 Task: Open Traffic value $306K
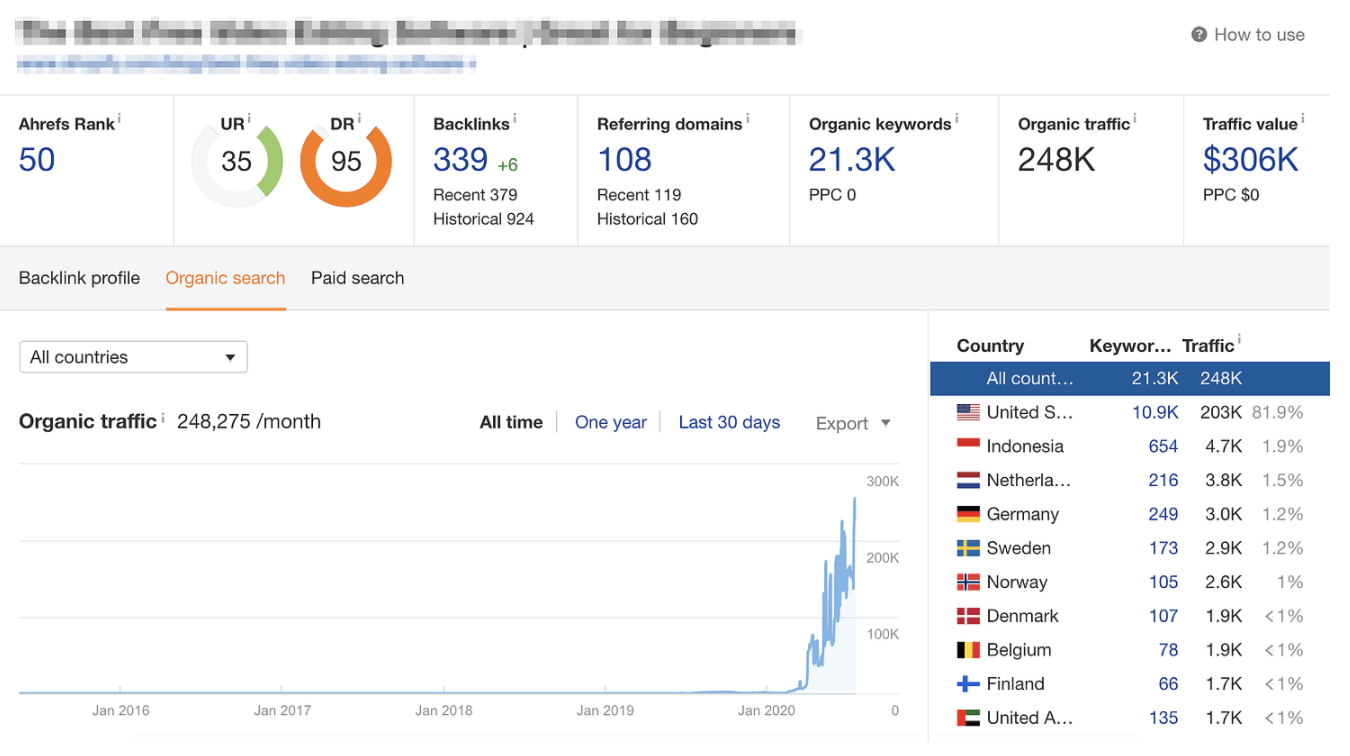[x=1250, y=160]
